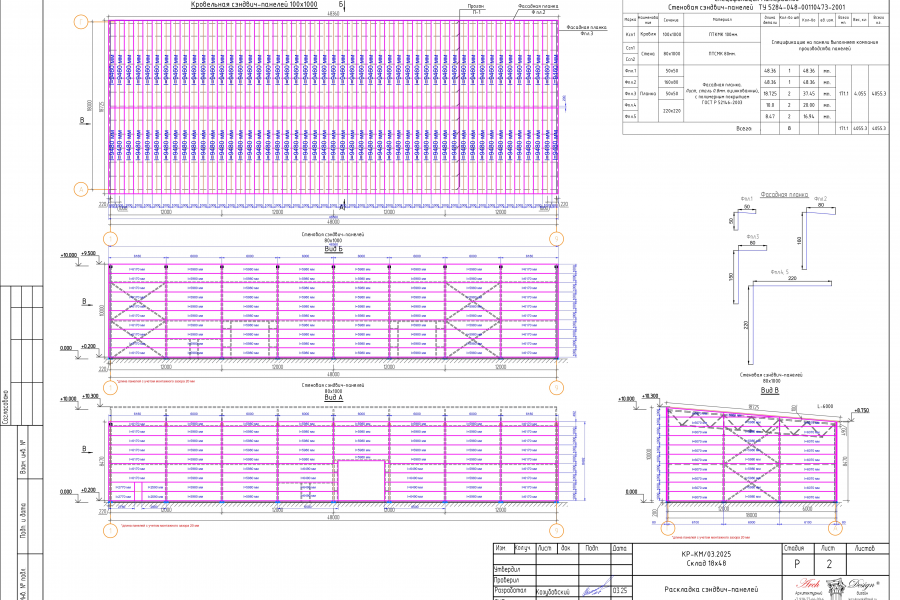The height and width of the screenshot is (600, 900).
Task: Select the door opening rectangle in Вид А
Action: 361,481
